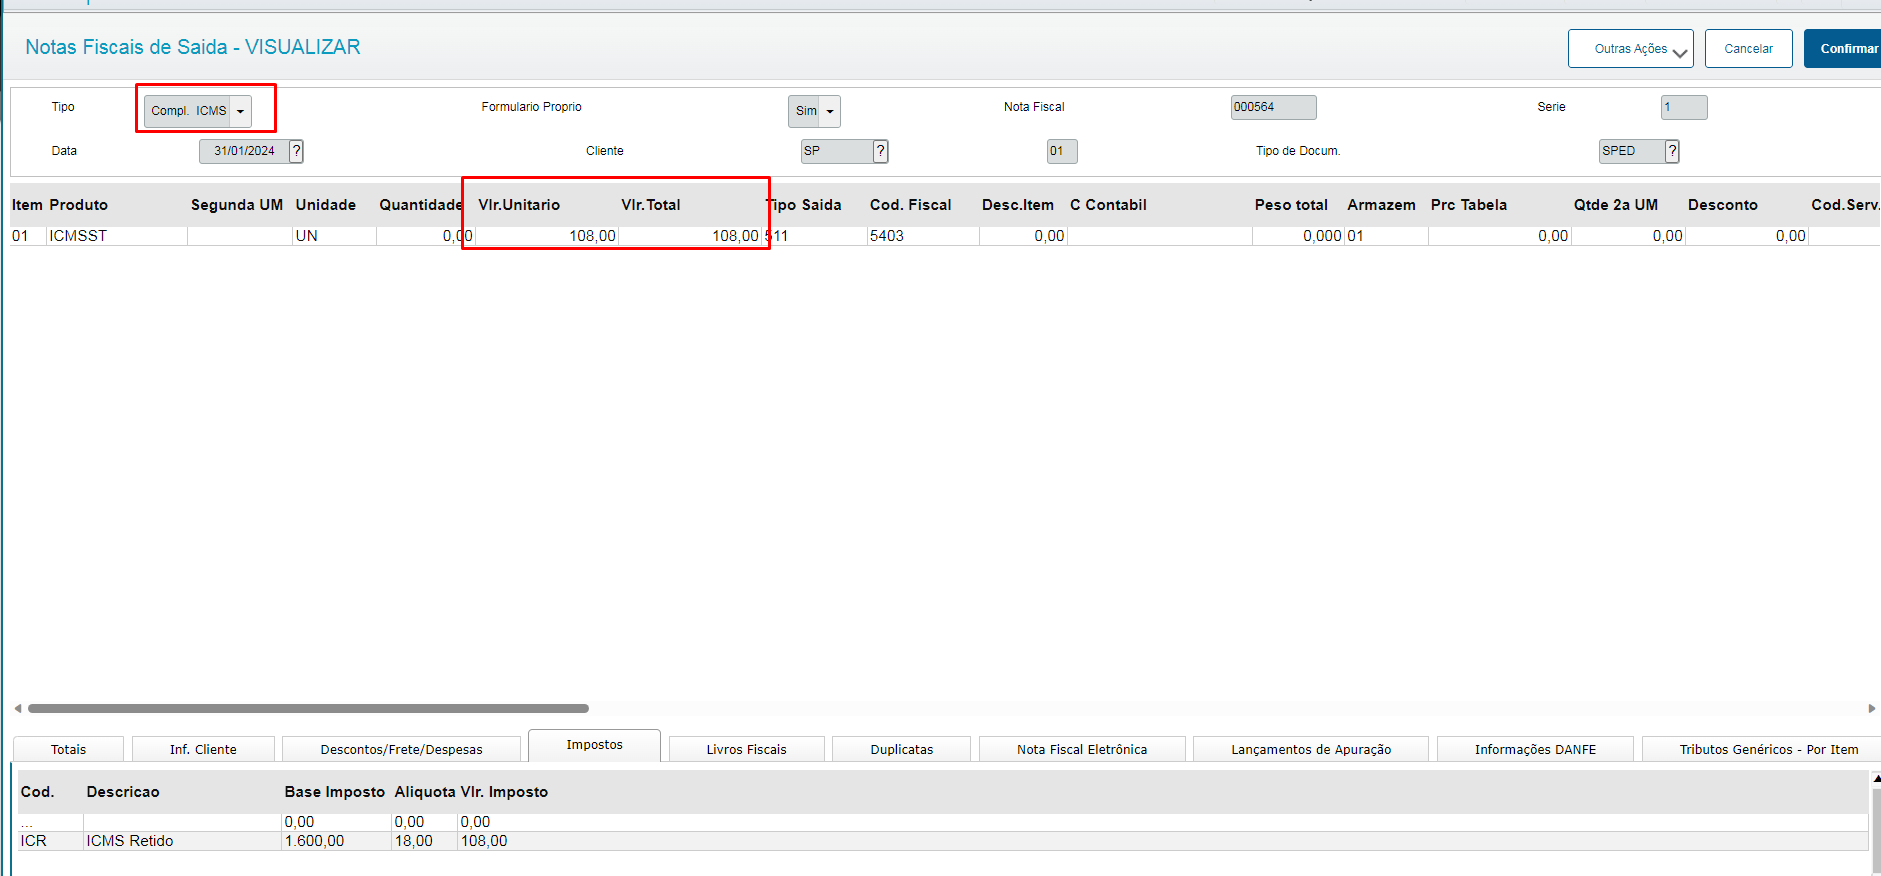Select the ICMSST product cell
The height and width of the screenshot is (876, 1881).
115,236
